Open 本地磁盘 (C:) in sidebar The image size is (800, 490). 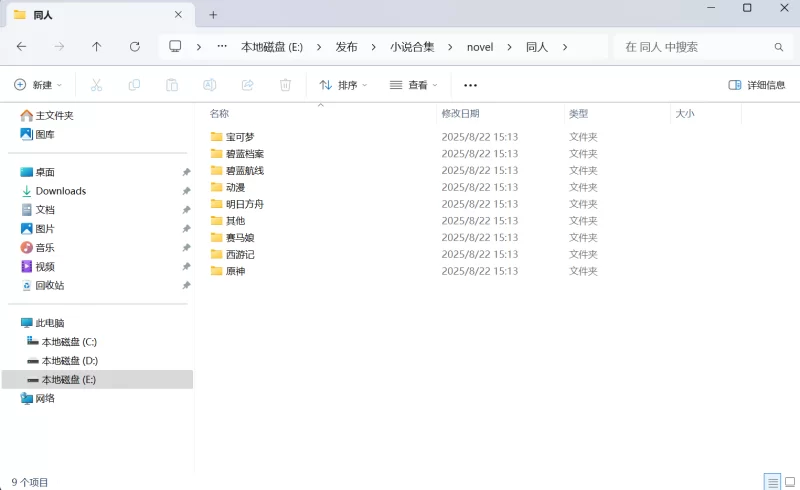point(62,342)
